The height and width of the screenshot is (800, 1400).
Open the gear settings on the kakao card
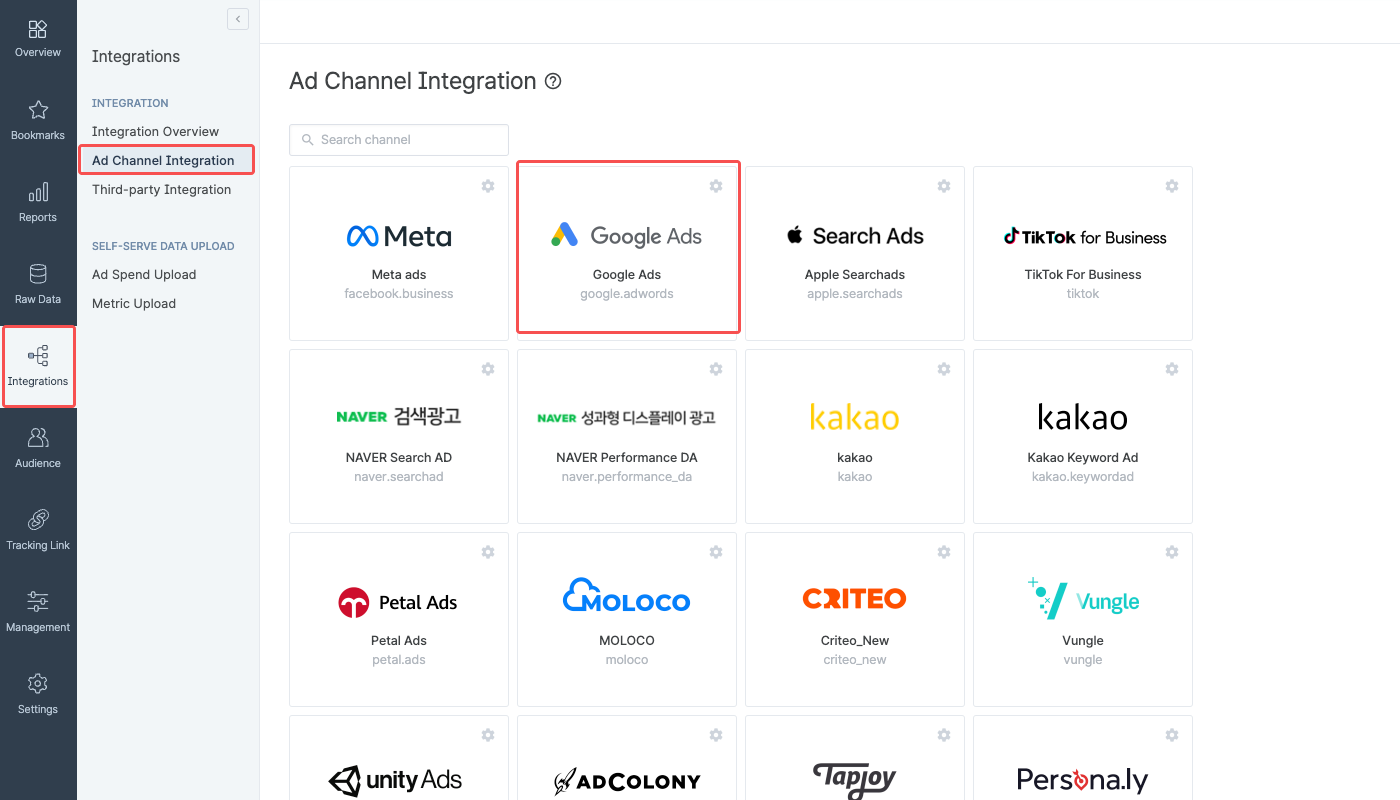point(944,369)
